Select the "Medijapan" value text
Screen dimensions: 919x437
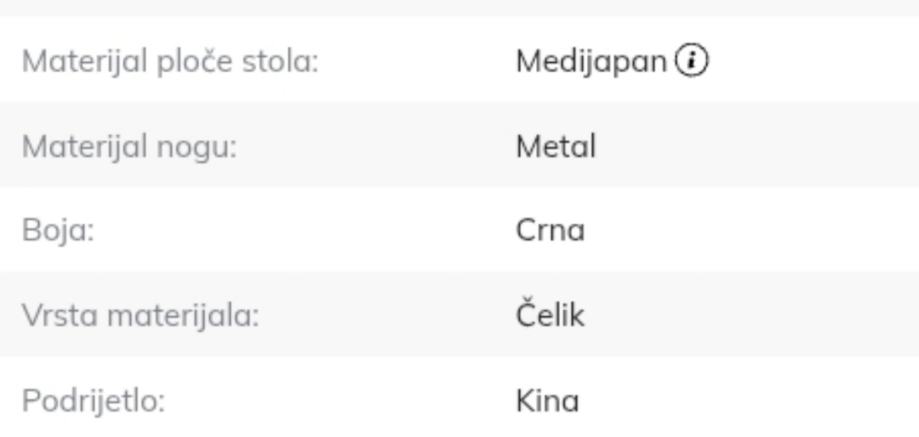(590, 62)
